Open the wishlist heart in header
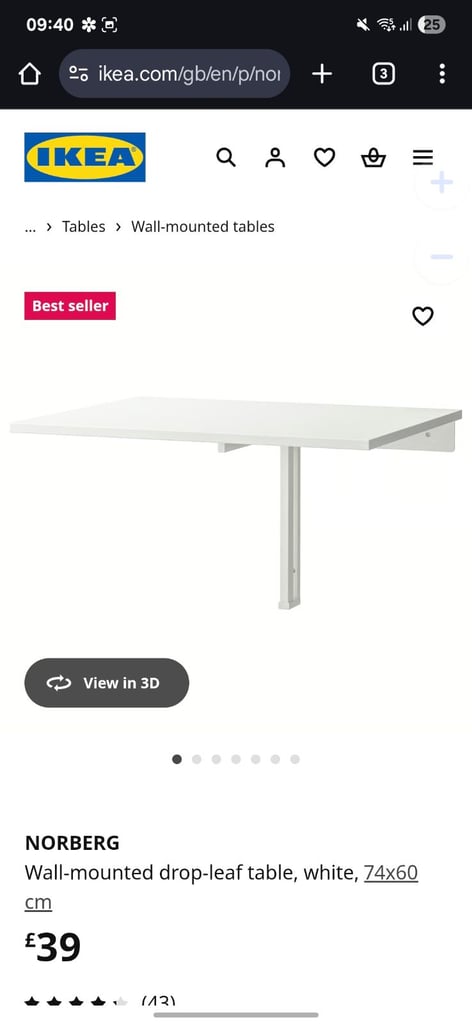Viewport: 472px width, 1024px height. (x=324, y=157)
